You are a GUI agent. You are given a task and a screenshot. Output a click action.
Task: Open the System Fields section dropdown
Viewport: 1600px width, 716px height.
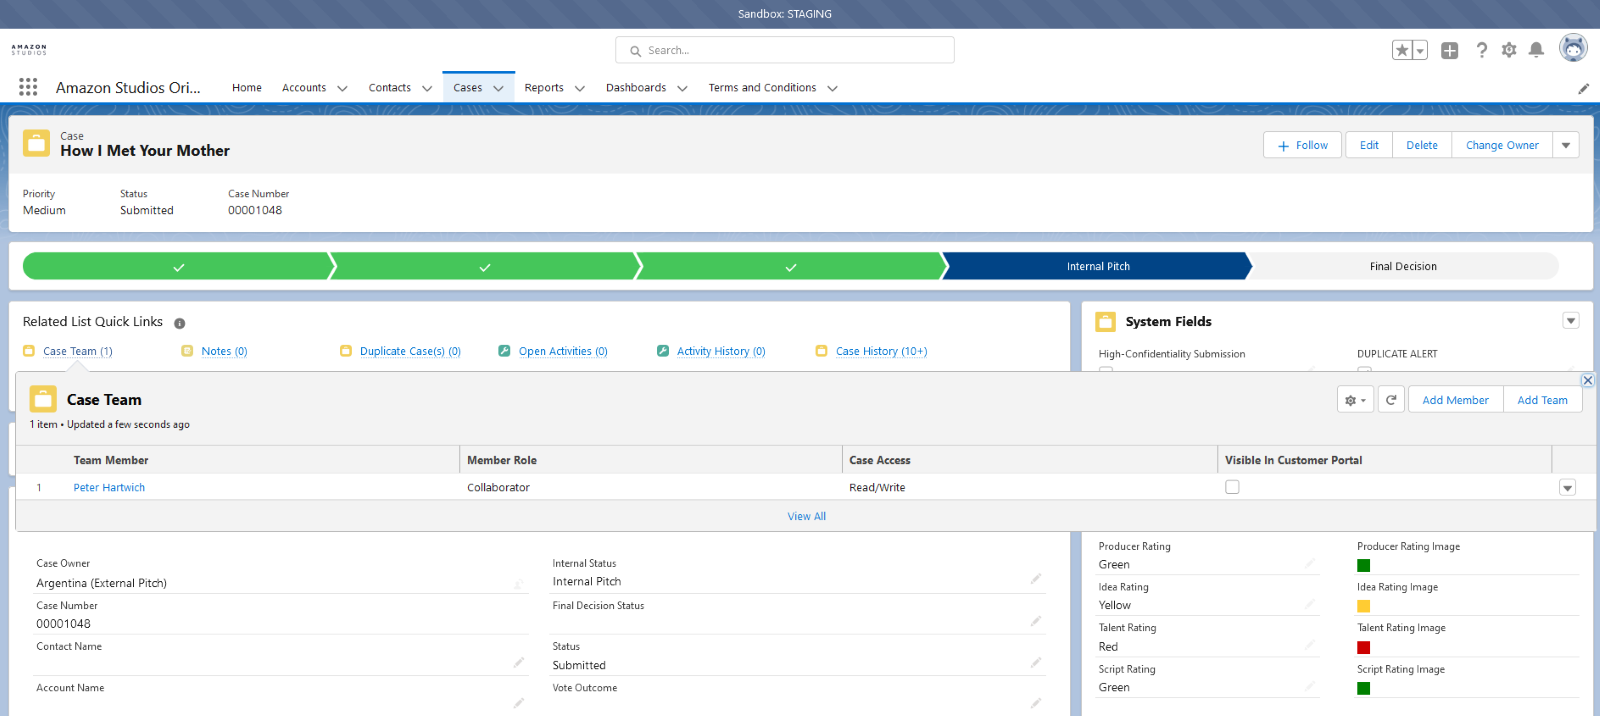click(1571, 321)
